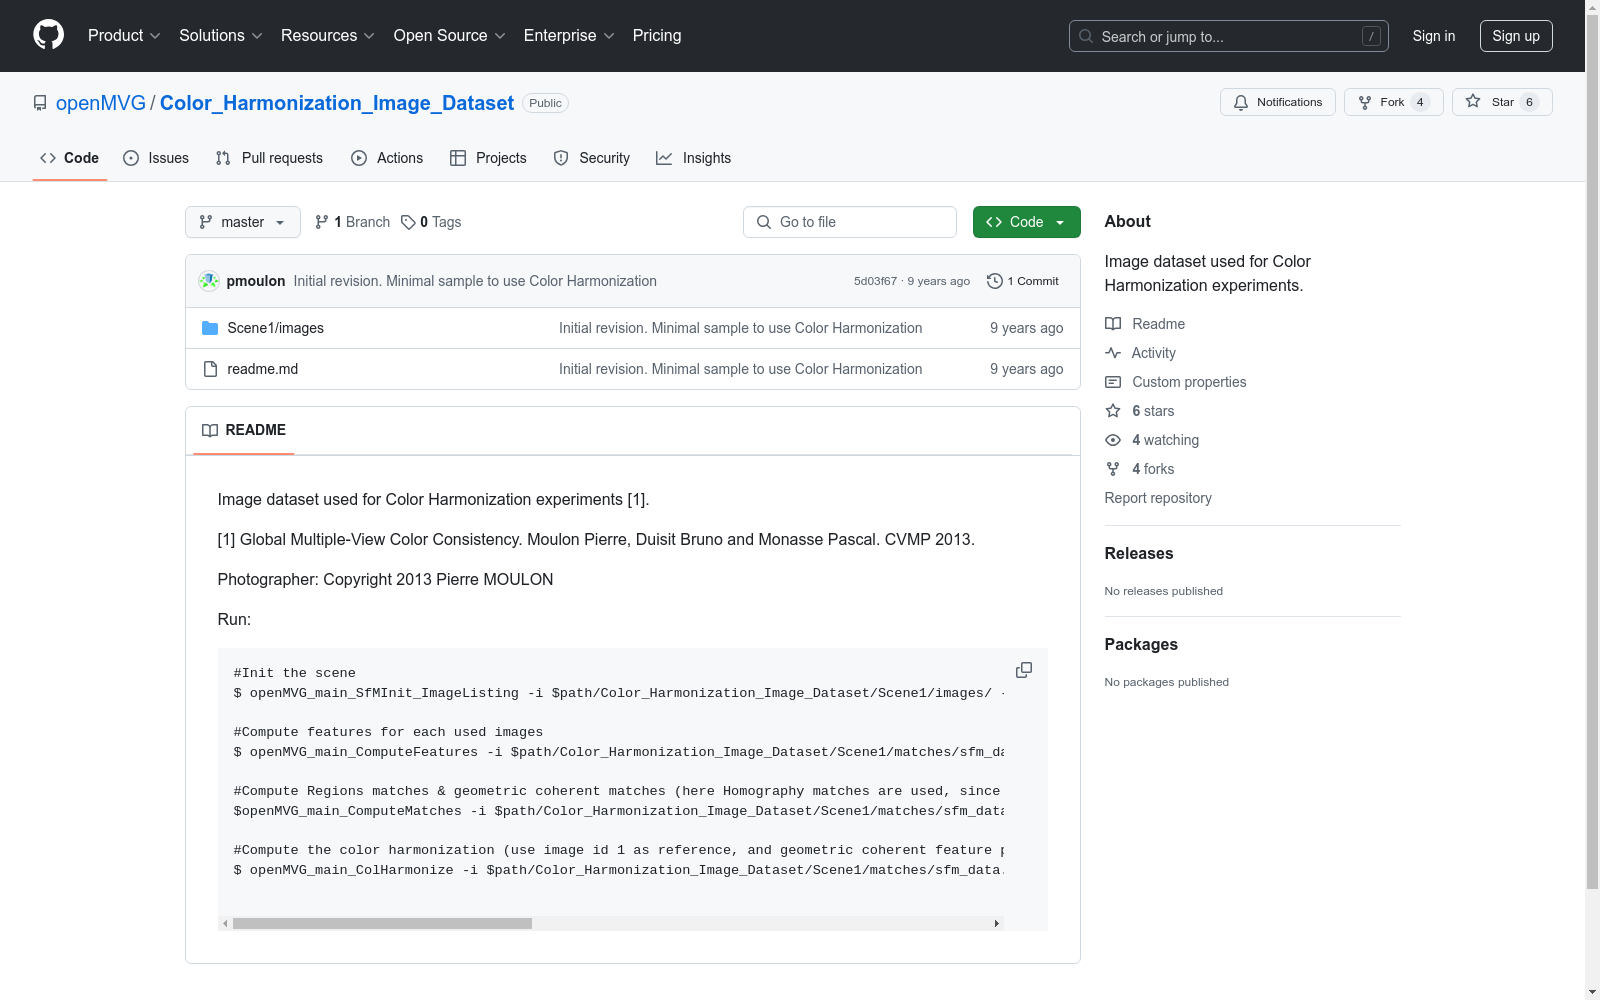Open the Color_Harmonization_Image_Dataset repo link

click(337, 103)
